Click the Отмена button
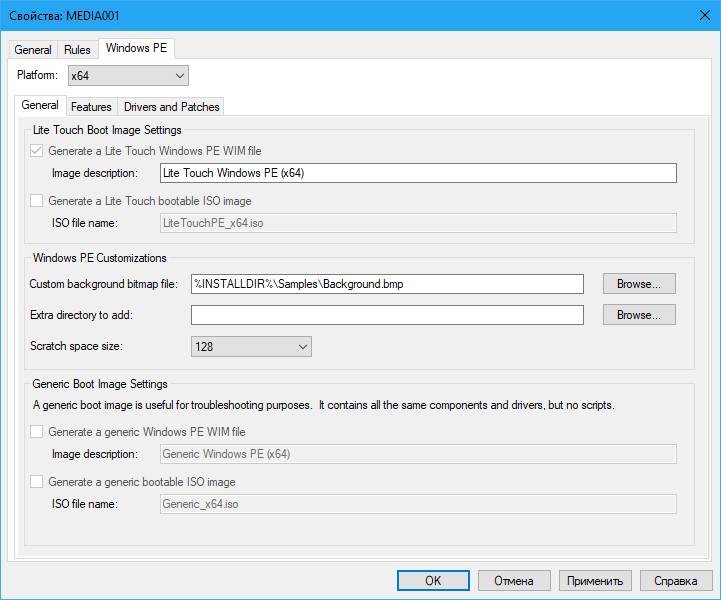The image size is (721, 600). coord(513,581)
